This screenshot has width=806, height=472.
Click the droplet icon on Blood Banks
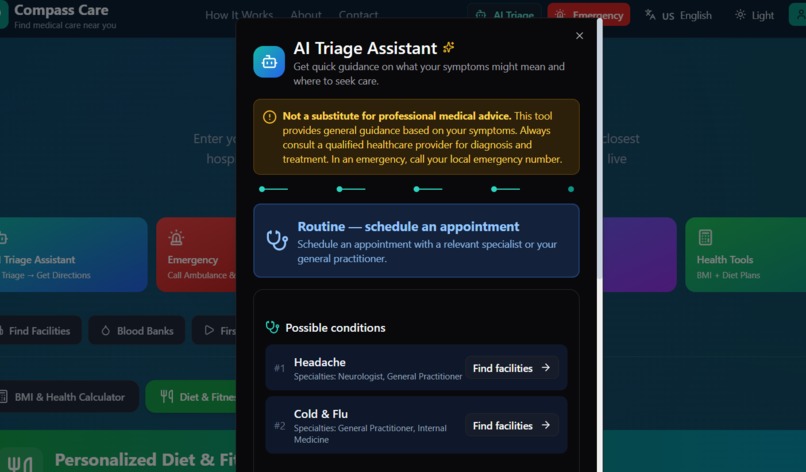pyautogui.click(x=106, y=331)
